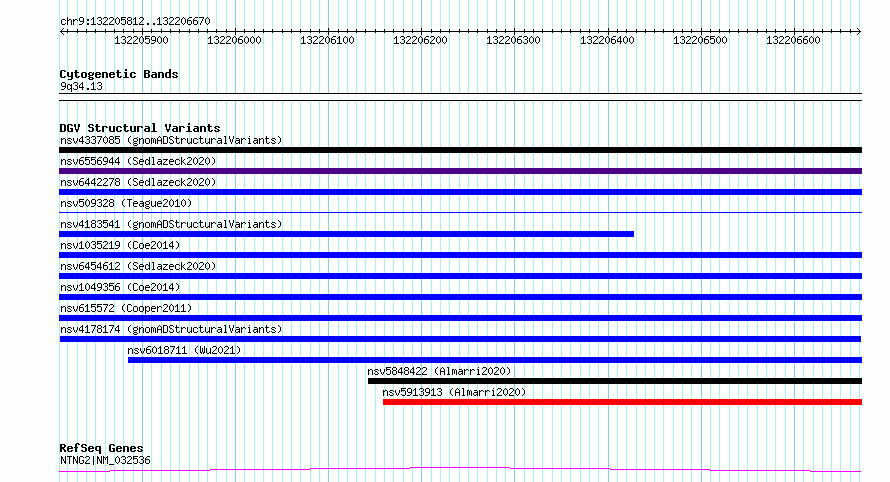Open the nsv6442278 Sedlazeck2020 label
Image resolution: width=890 pixels, height=482 pixels.
tap(138, 182)
